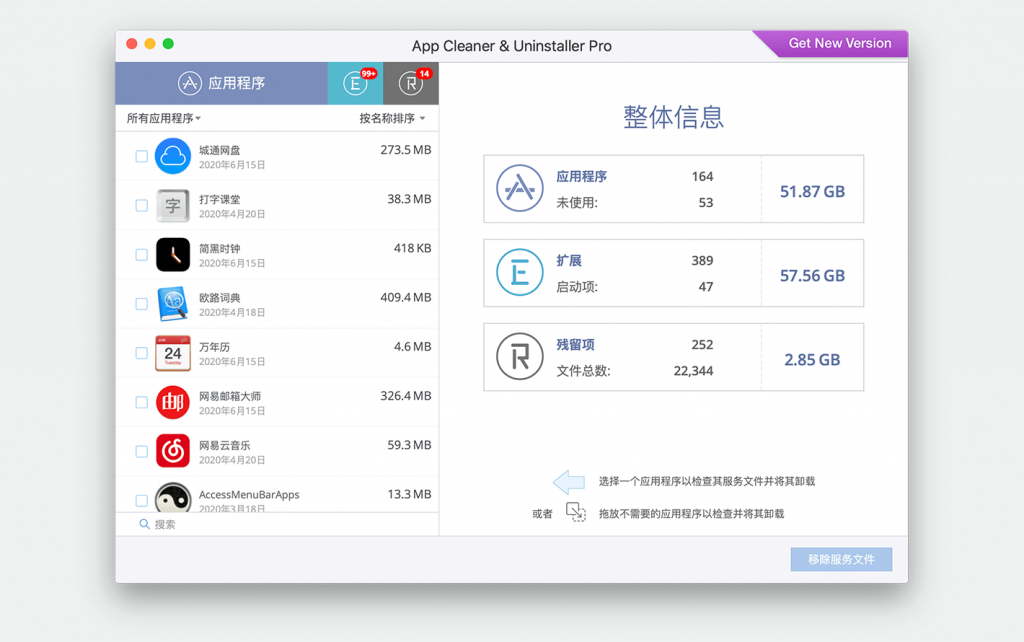Check the box for 城通网盘
Screen dimensions: 1024x642
tap(141, 156)
